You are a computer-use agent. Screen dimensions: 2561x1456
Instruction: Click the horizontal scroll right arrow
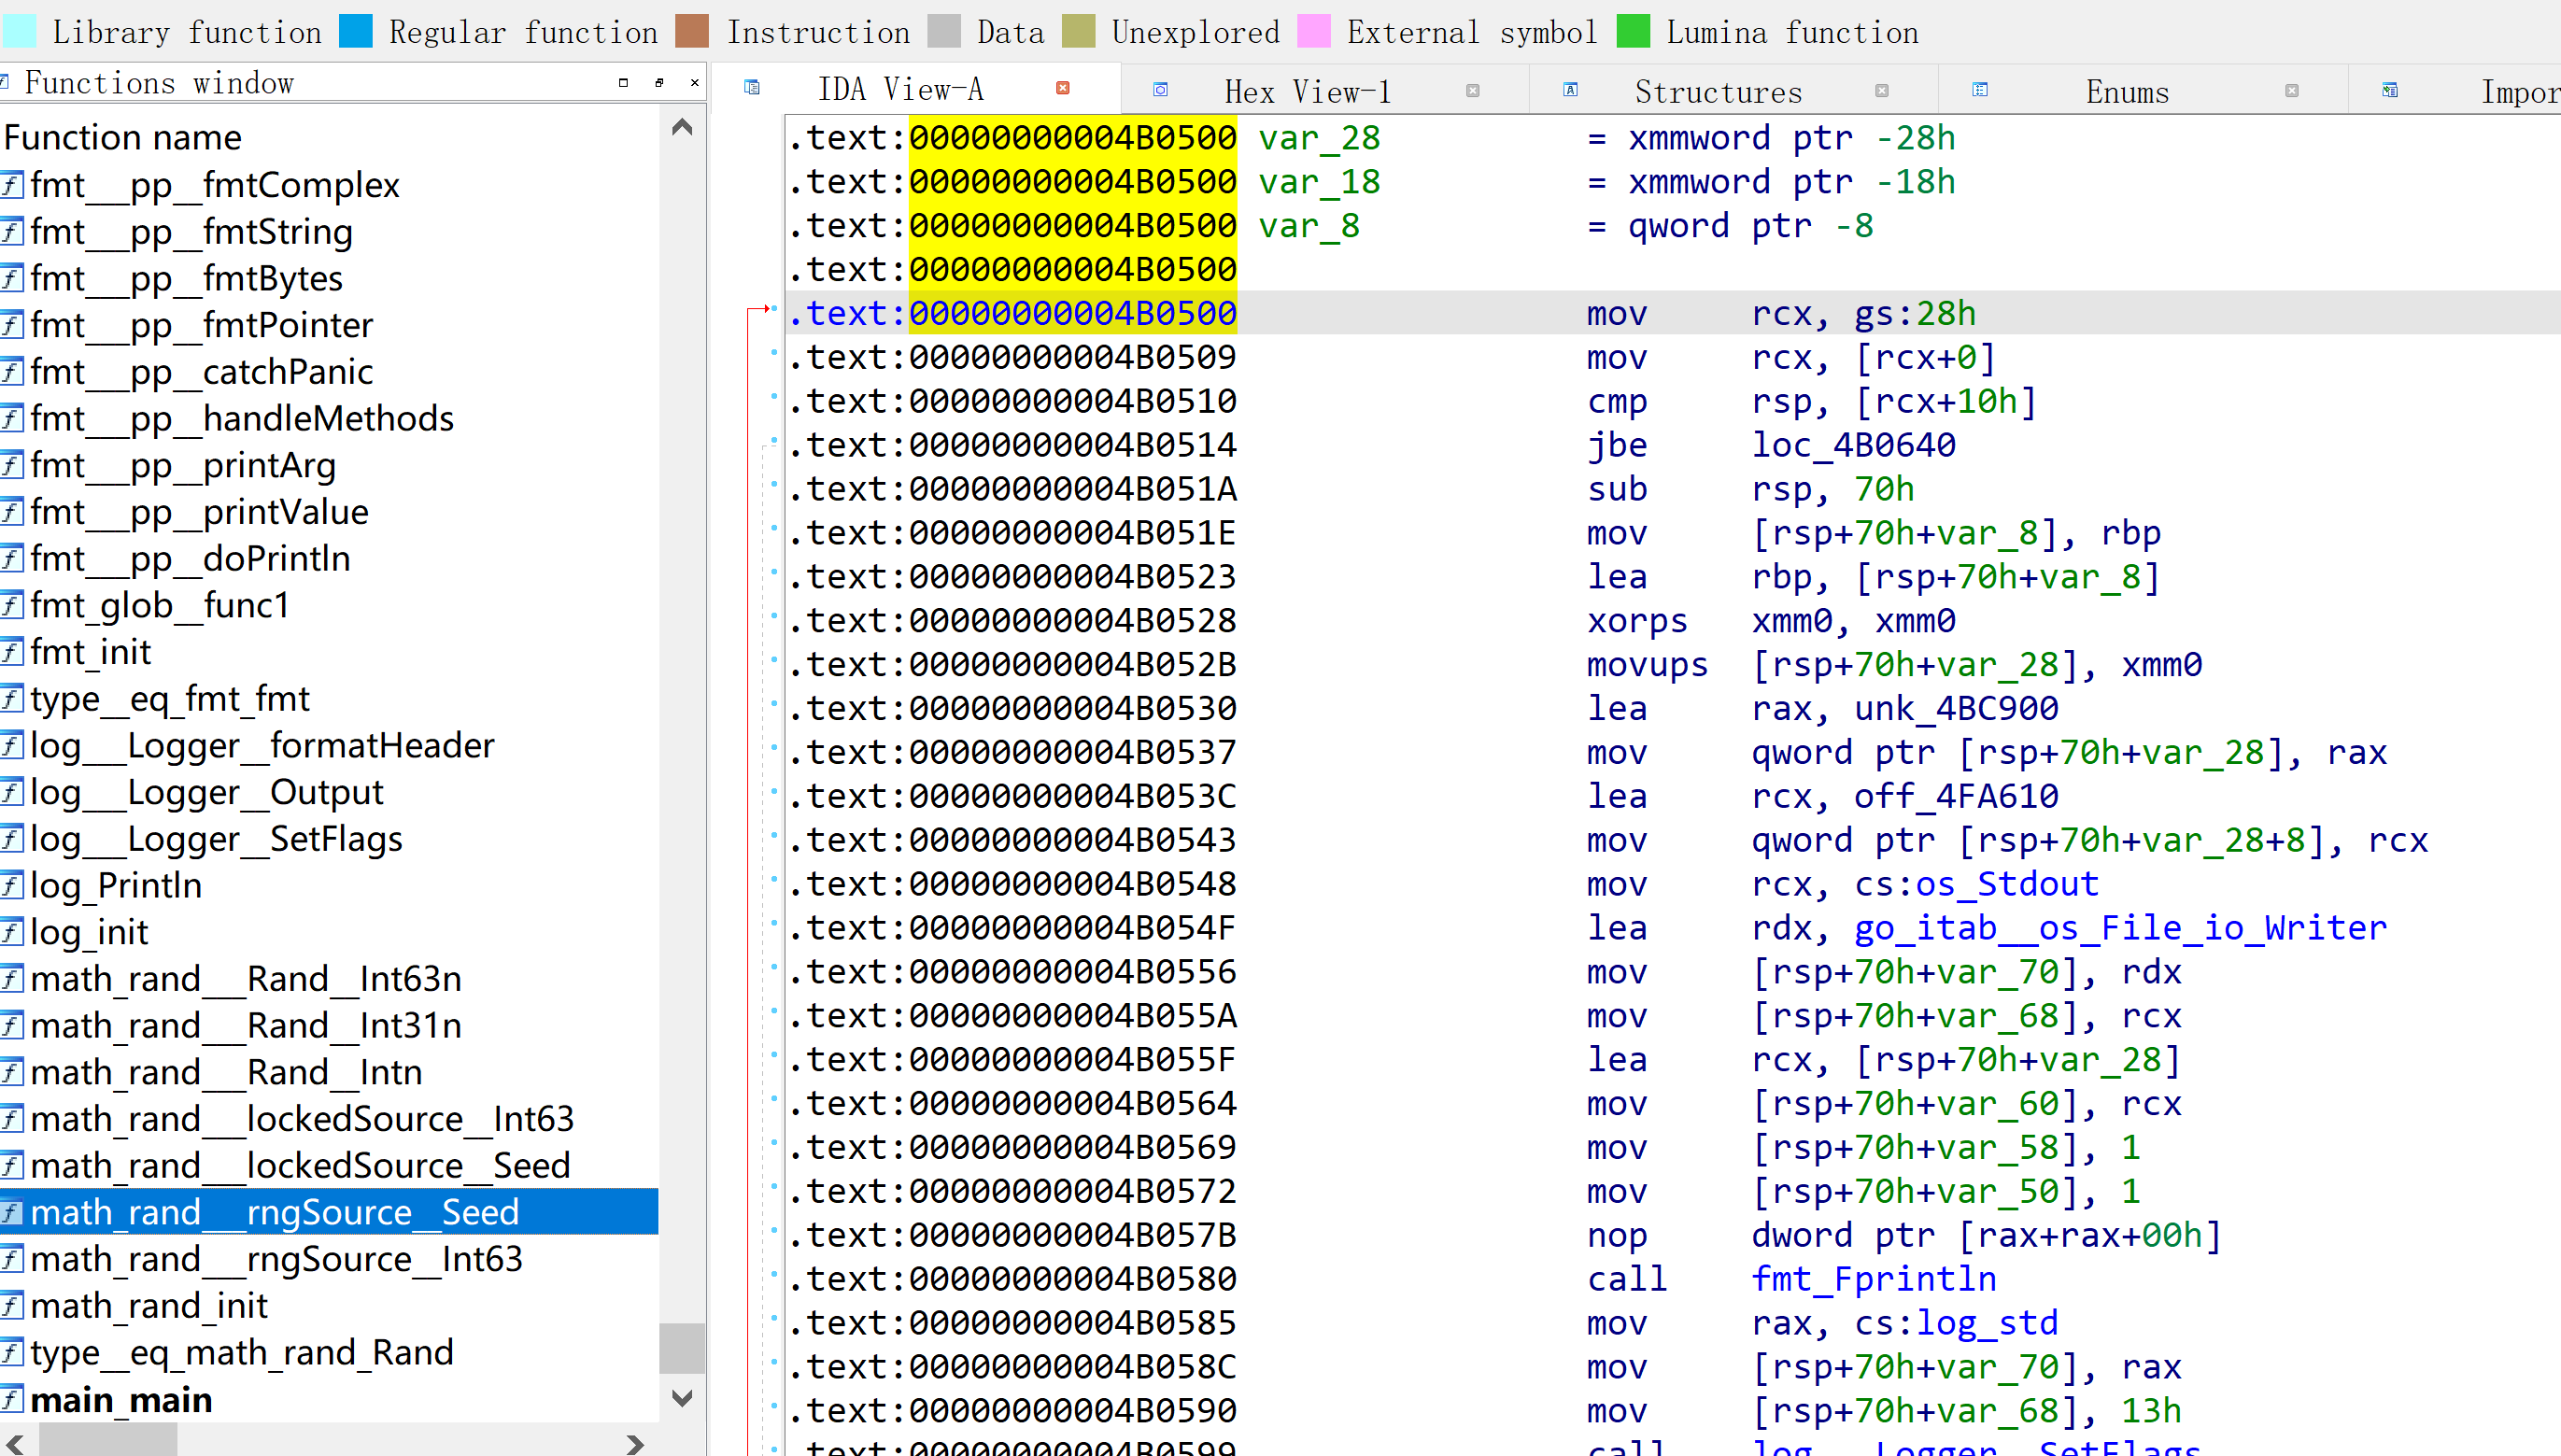[x=635, y=1444]
